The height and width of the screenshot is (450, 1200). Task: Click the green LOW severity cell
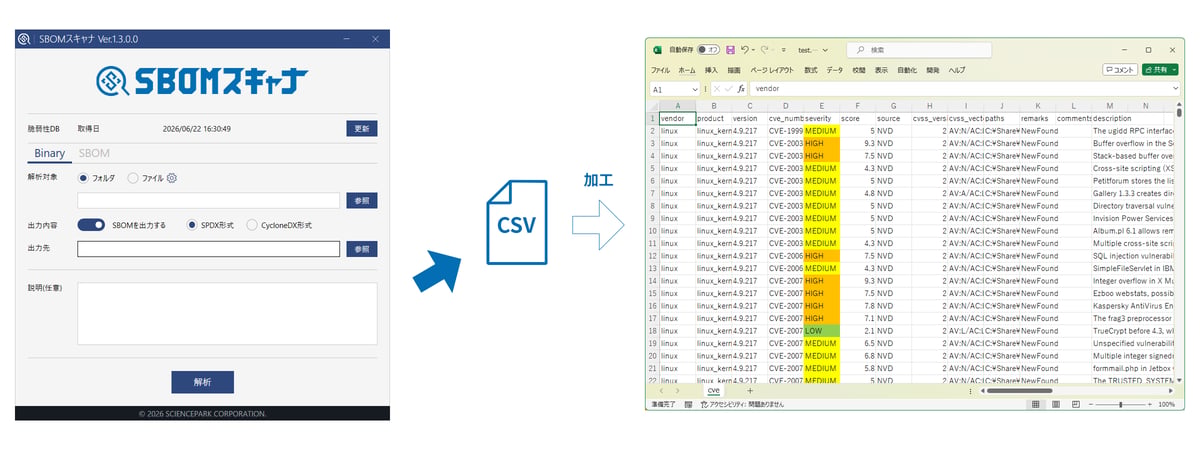point(821,330)
